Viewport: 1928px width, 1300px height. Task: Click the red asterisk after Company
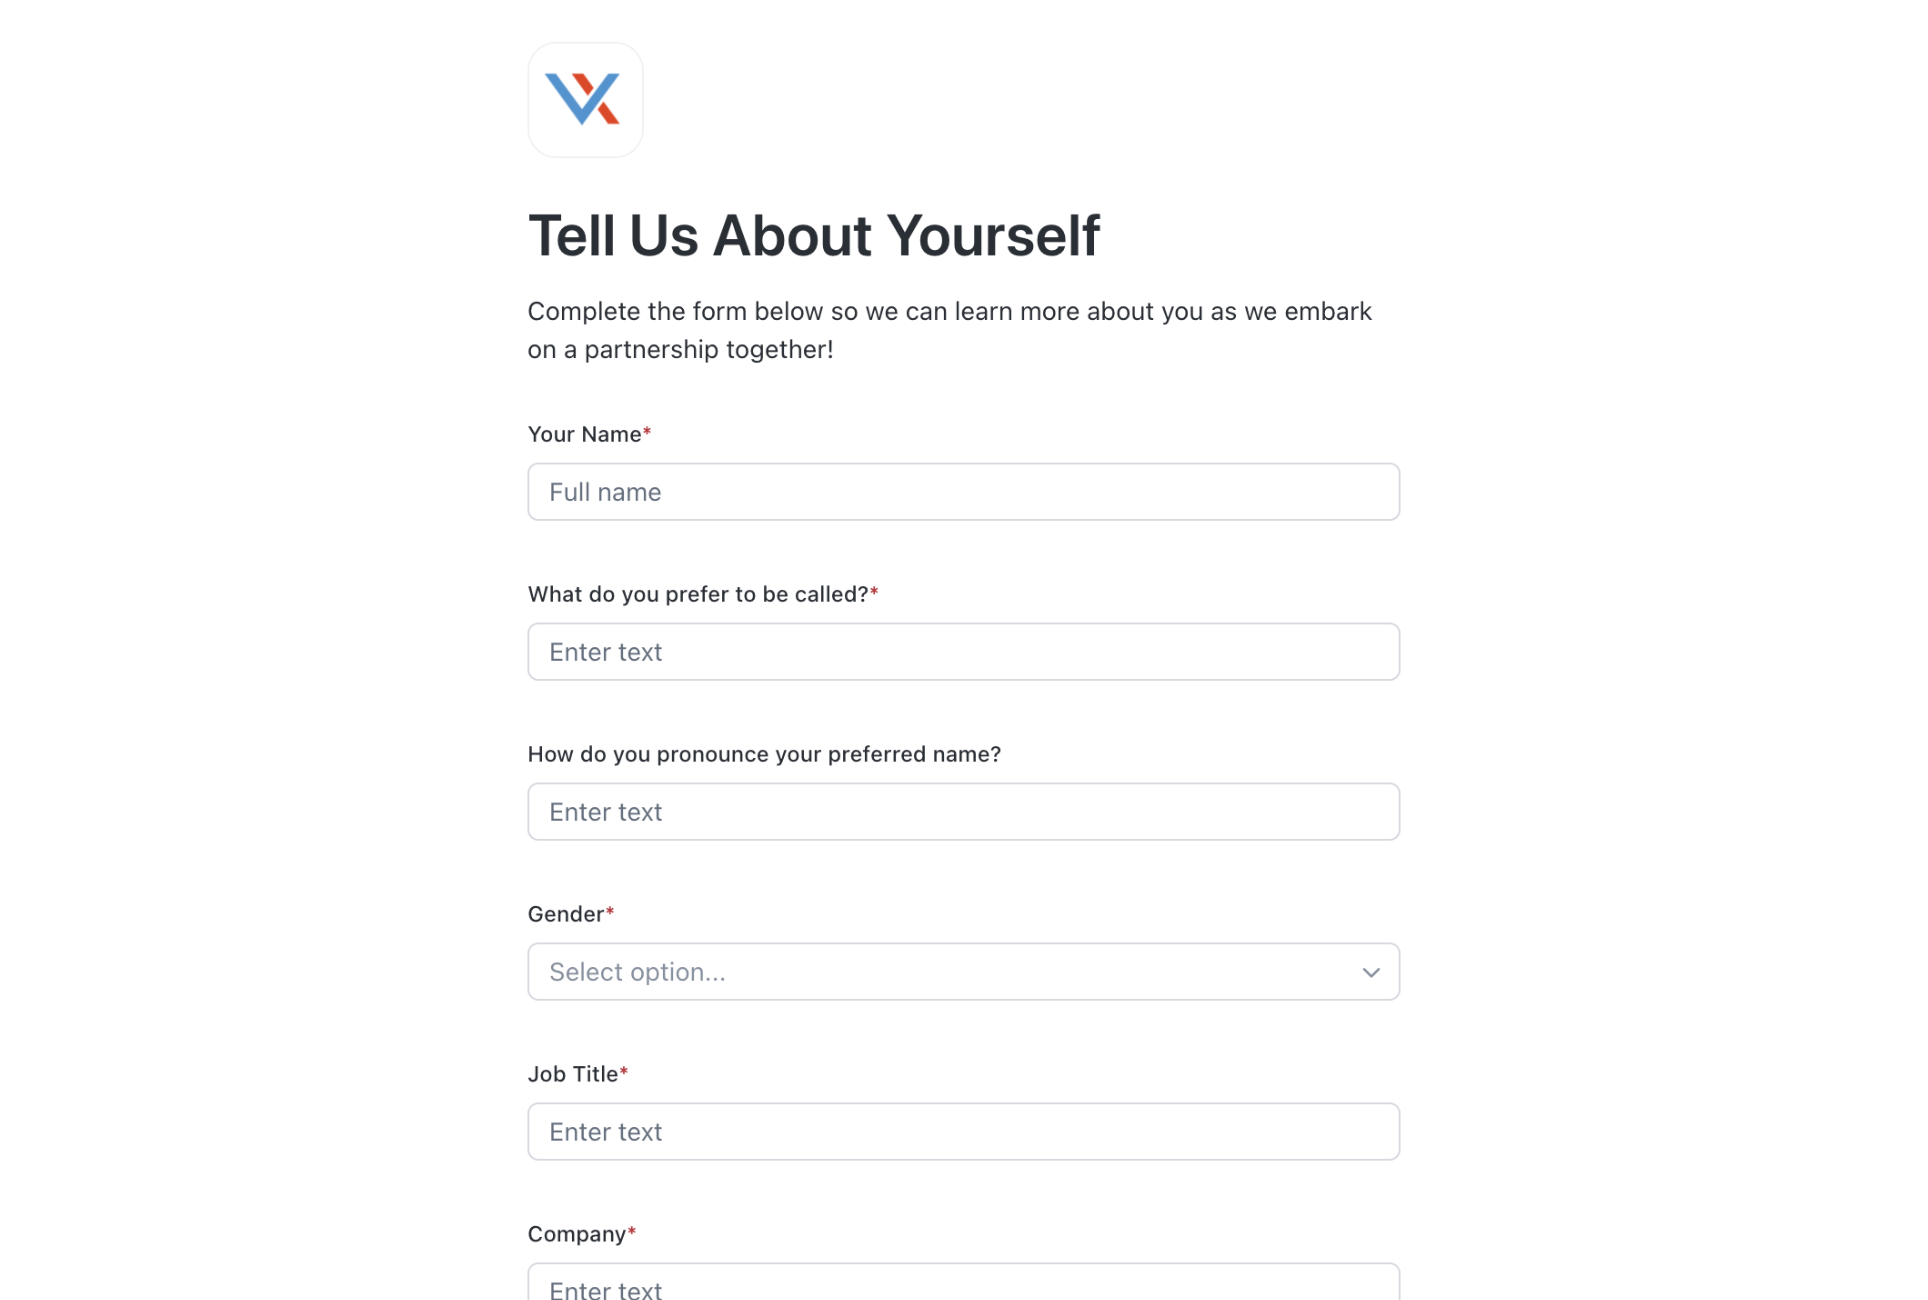(632, 1232)
